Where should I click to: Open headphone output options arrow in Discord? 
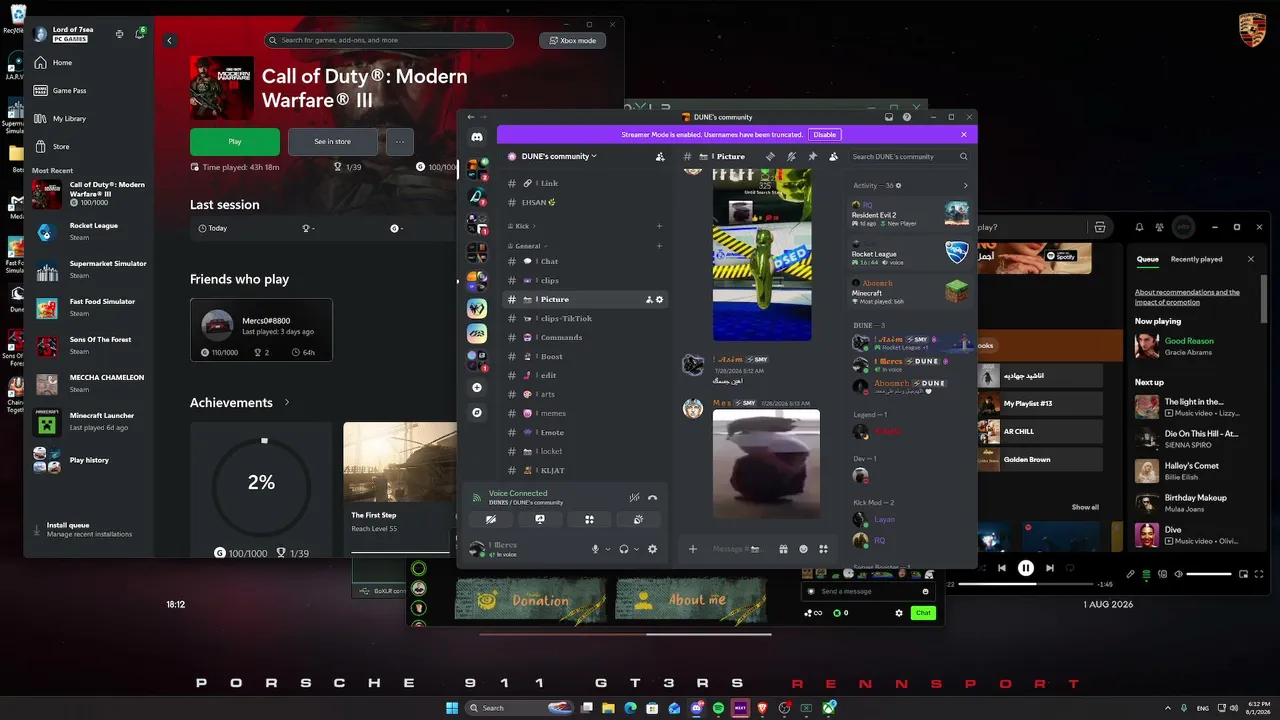636,549
